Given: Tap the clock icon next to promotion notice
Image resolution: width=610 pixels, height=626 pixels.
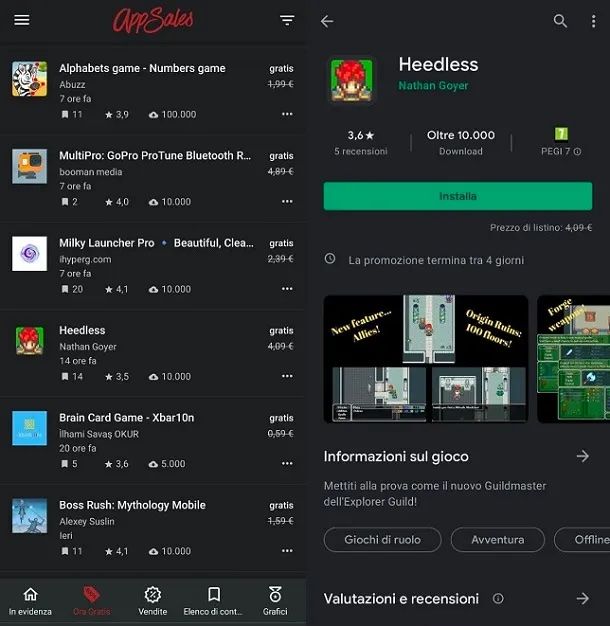Looking at the screenshot, I should (x=330, y=259).
